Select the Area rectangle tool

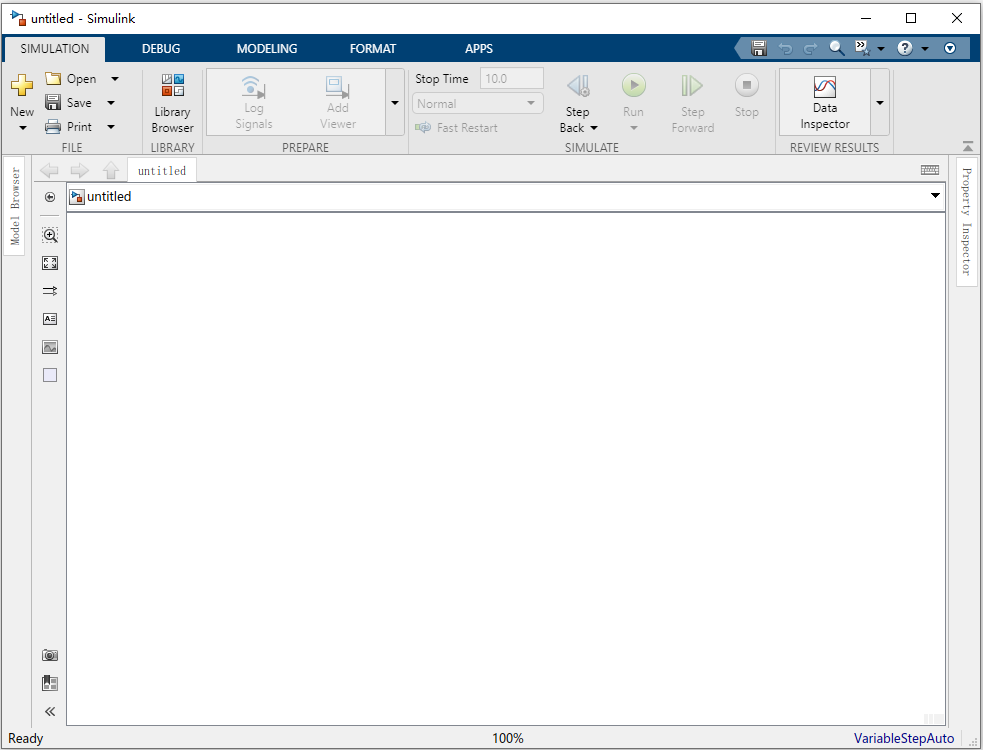click(50, 375)
